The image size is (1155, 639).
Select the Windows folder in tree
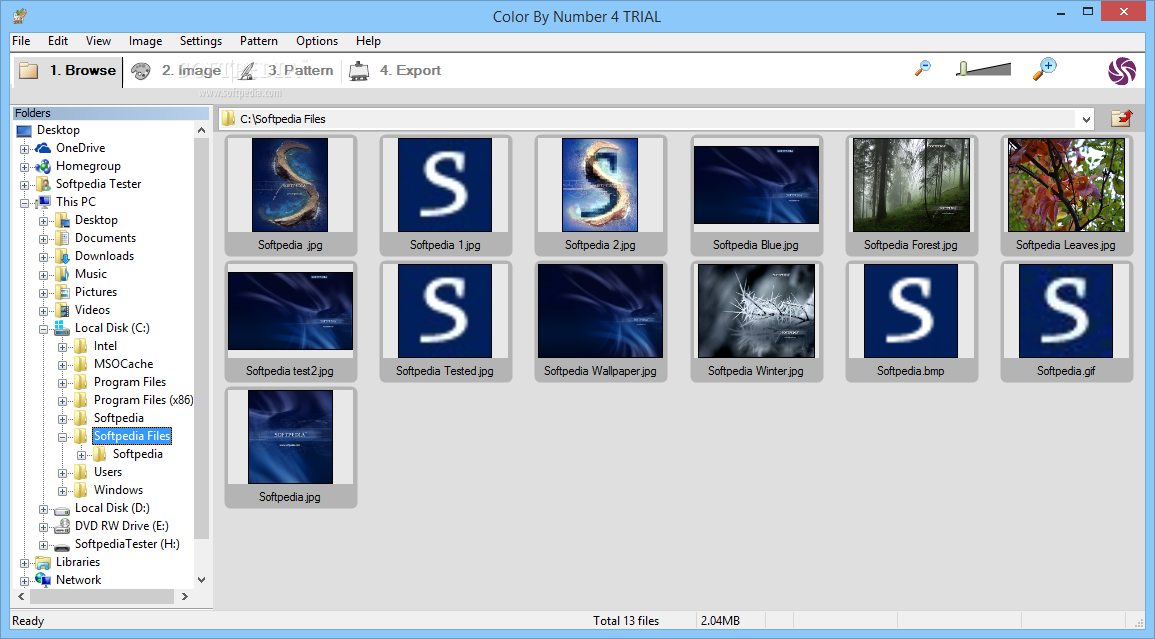pyautogui.click(x=118, y=490)
